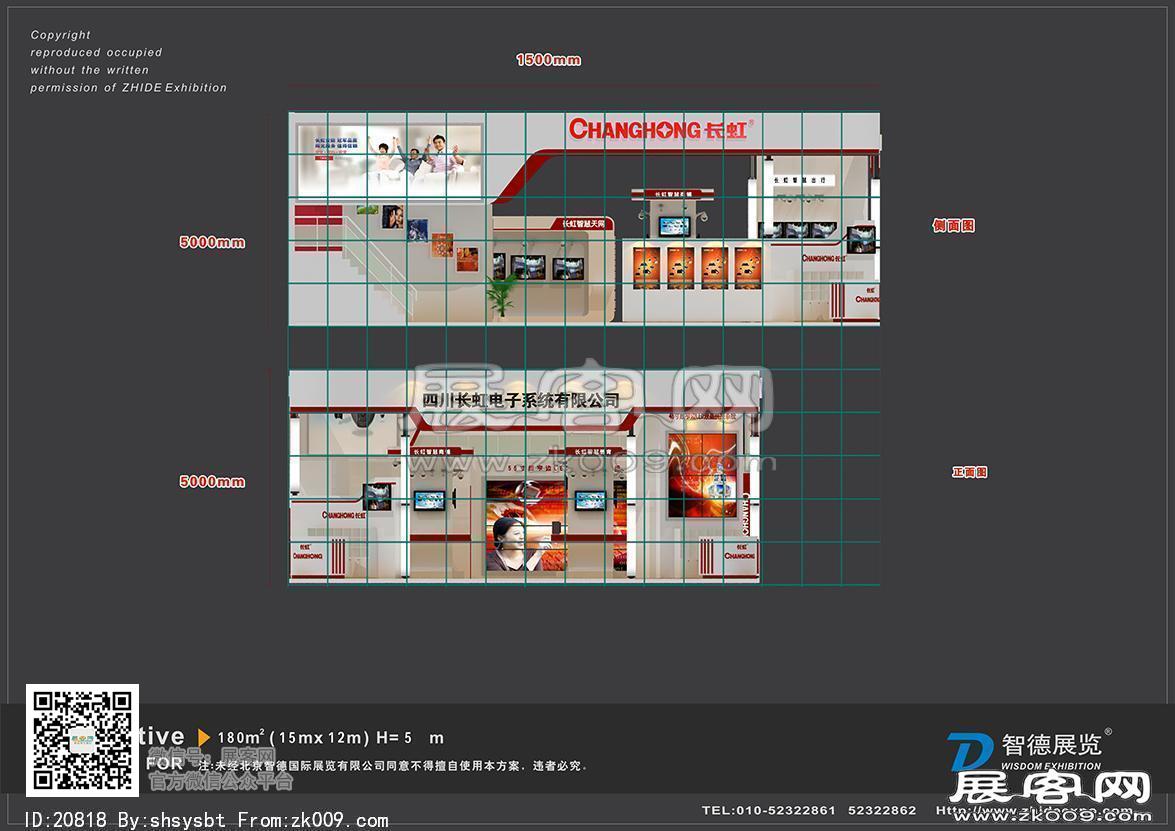Click the "四川长虹电子系统有限公司" signboard text
This screenshot has width=1175, height=831.
point(522,400)
